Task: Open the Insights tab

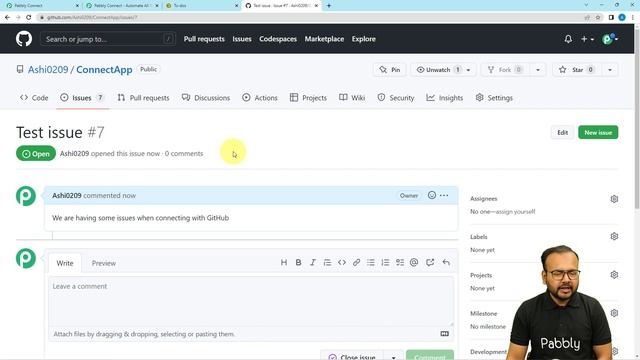Action: pyautogui.click(x=445, y=98)
